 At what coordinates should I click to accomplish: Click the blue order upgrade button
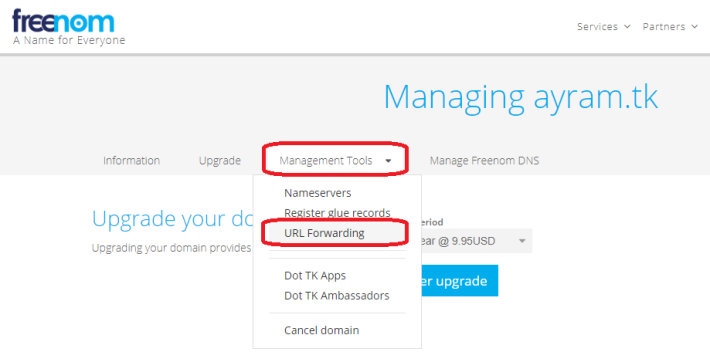460,281
